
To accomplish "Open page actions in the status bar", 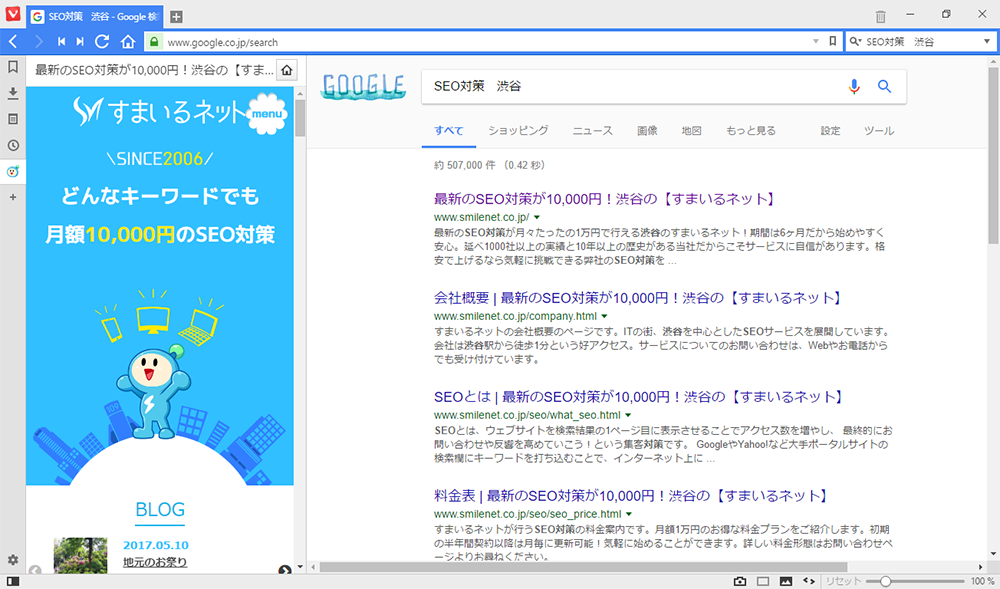I will [809, 581].
